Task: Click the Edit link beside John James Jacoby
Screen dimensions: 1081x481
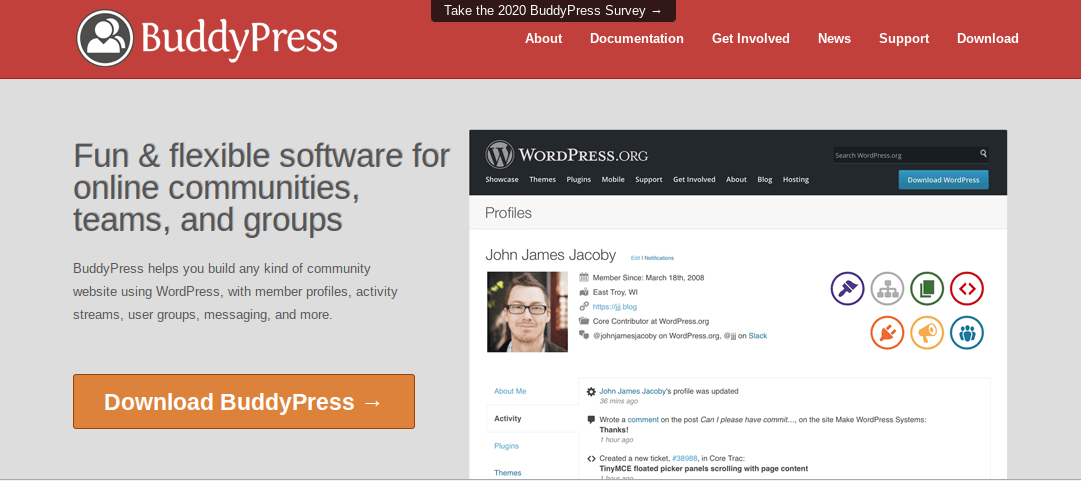Action: pyautogui.click(x=635, y=258)
